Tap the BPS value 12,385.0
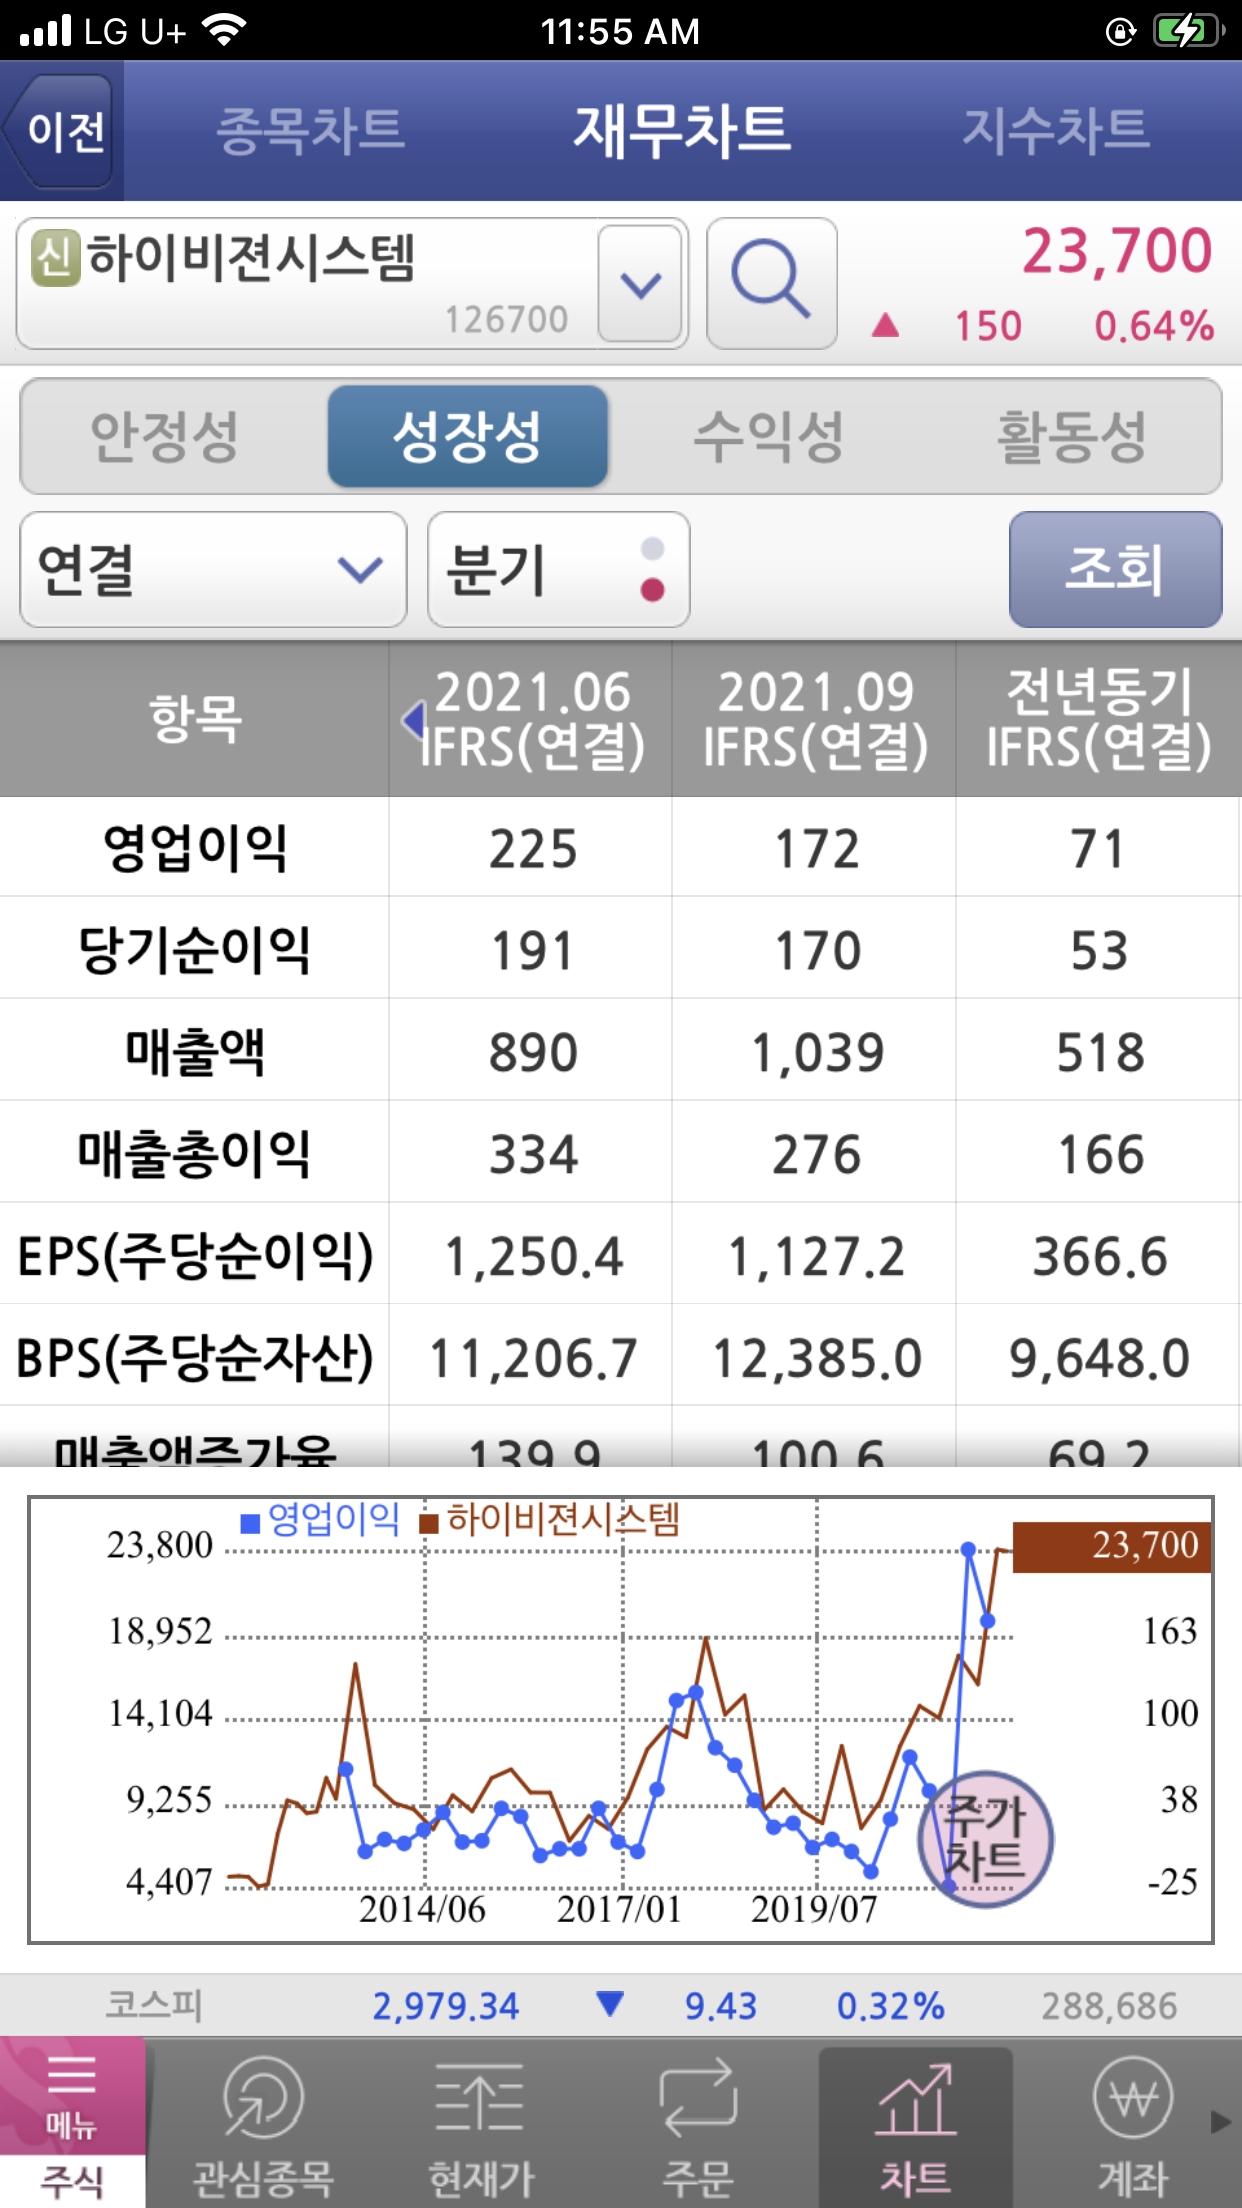1242x2208 pixels. [816, 1359]
